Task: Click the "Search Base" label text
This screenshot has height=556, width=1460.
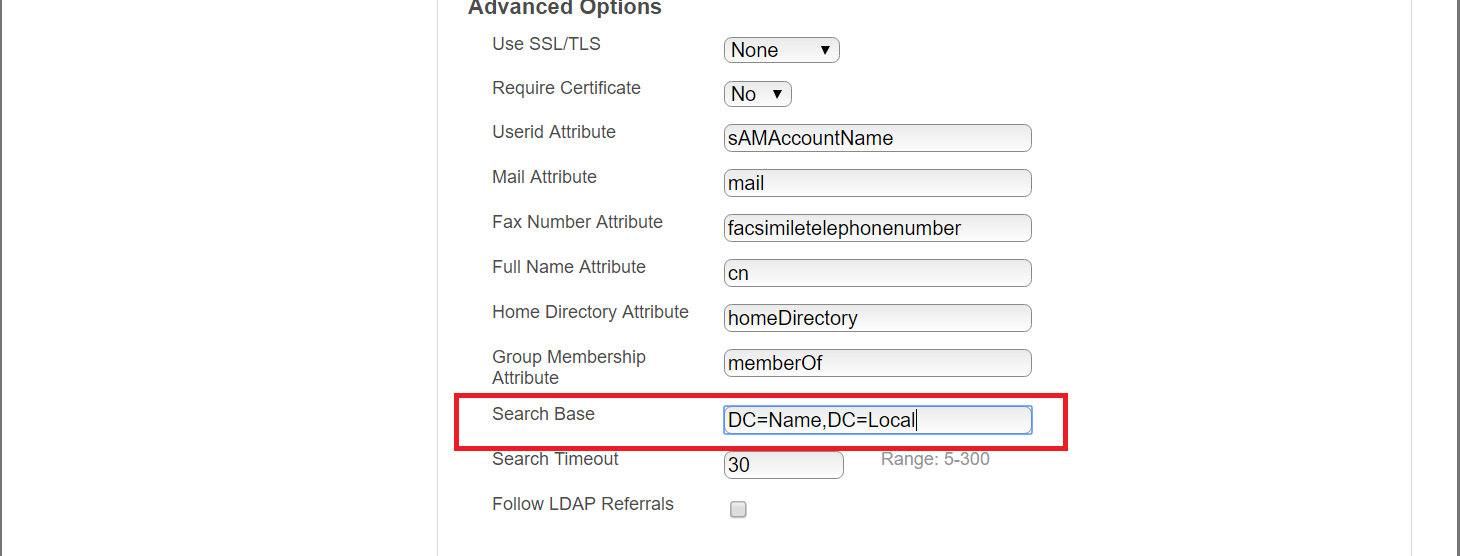Action: 543,414
